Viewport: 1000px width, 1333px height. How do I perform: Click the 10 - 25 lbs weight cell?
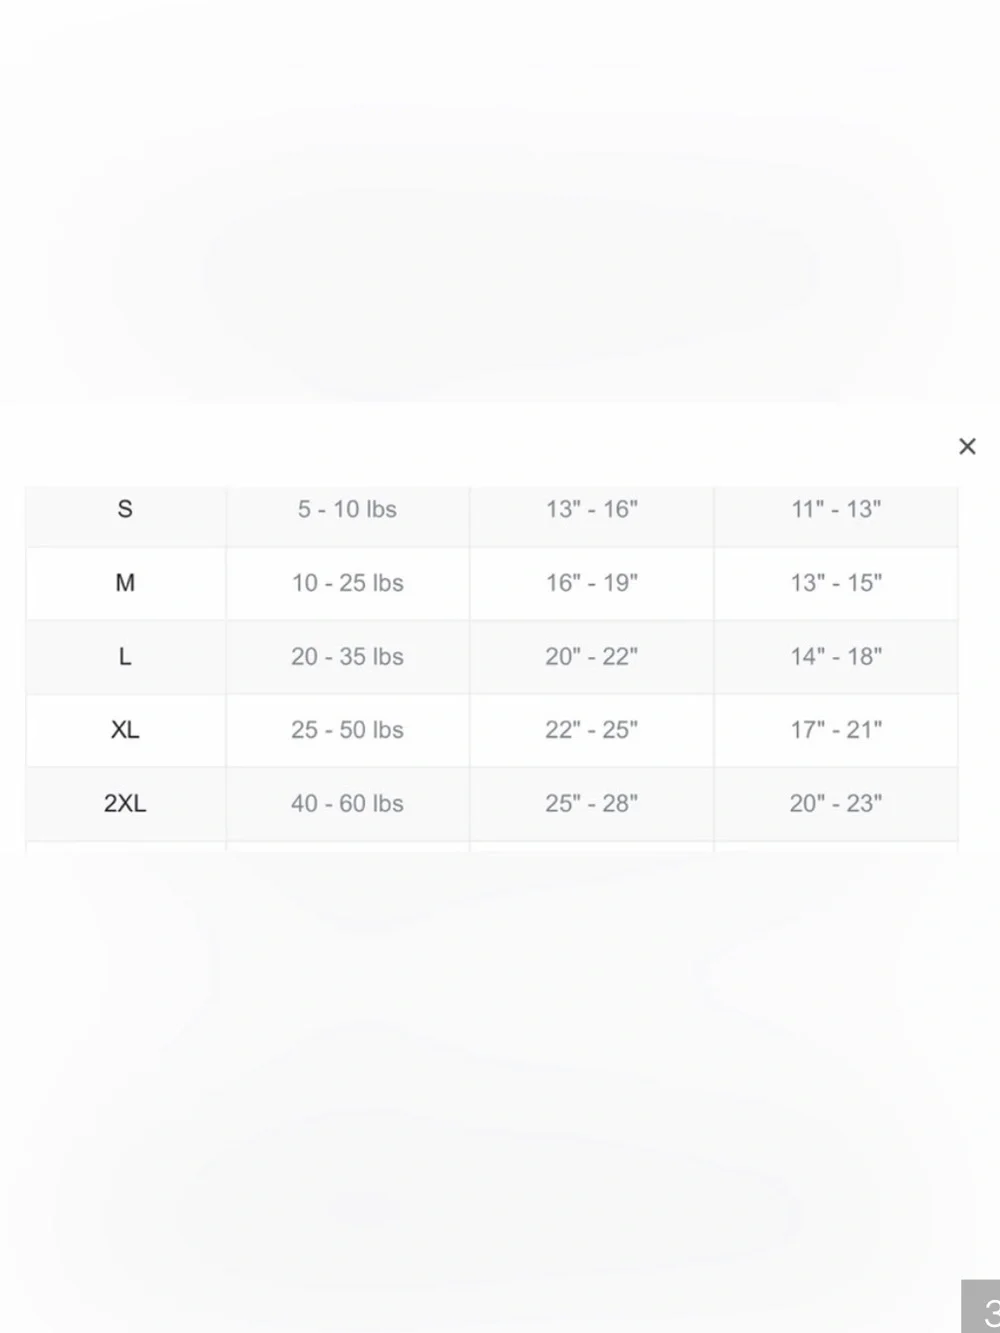[347, 583]
